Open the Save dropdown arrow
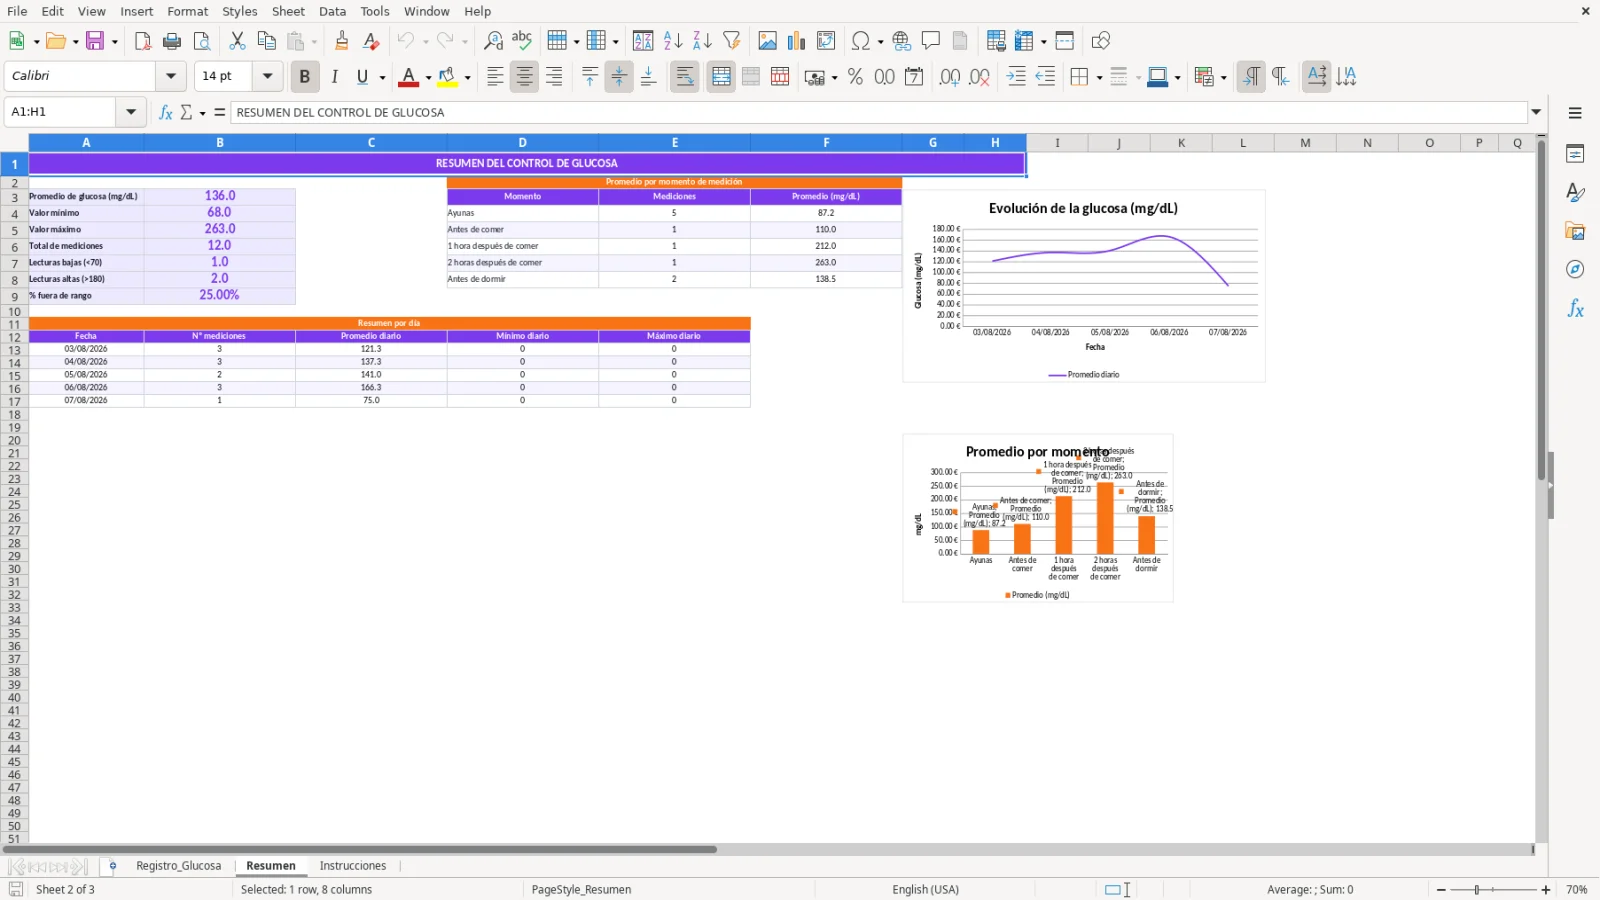This screenshot has height=900, width=1600. tap(115, 42)
